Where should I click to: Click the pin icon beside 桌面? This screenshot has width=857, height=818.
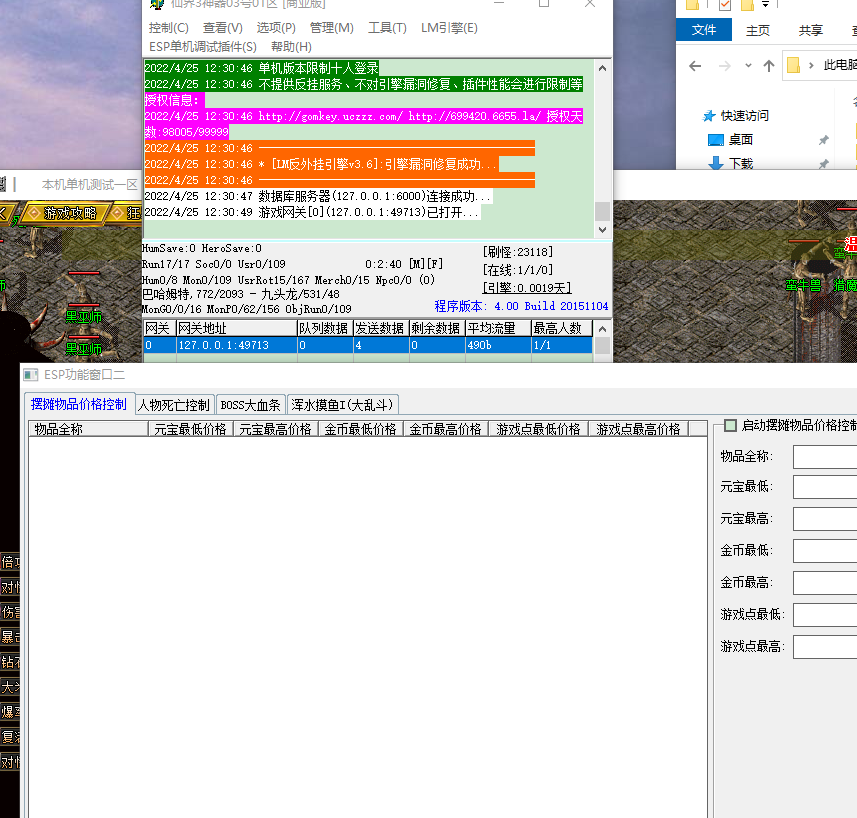824,140
